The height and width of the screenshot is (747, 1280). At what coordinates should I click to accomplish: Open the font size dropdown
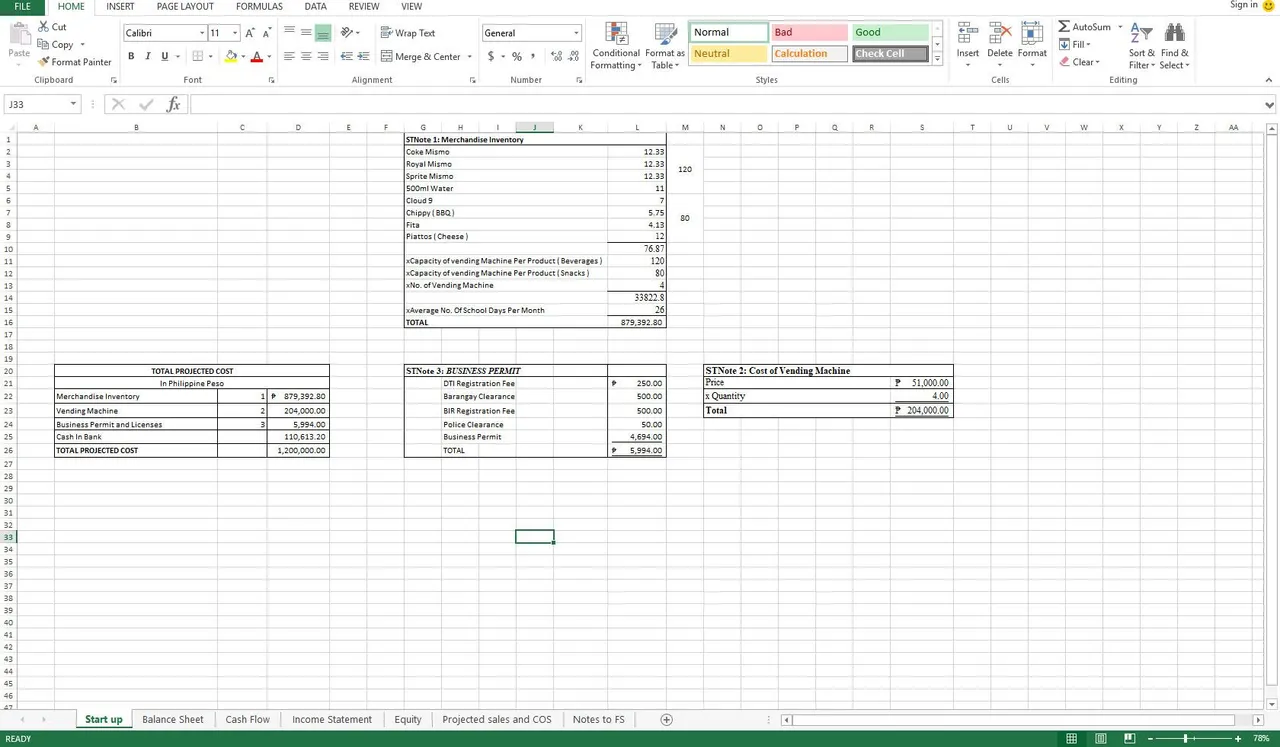pyautogui.click(x=235, y=33)
